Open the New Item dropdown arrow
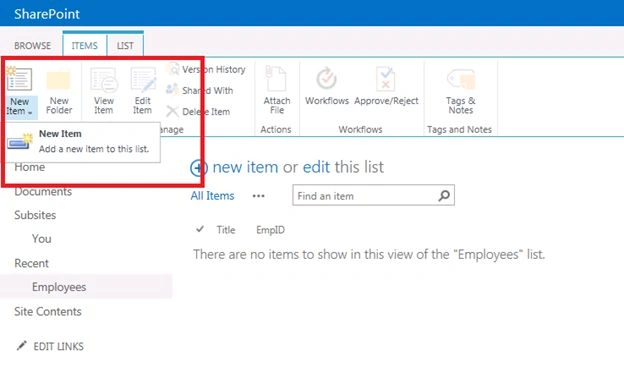The image size is (624, 384). click(x=30, y=113)
